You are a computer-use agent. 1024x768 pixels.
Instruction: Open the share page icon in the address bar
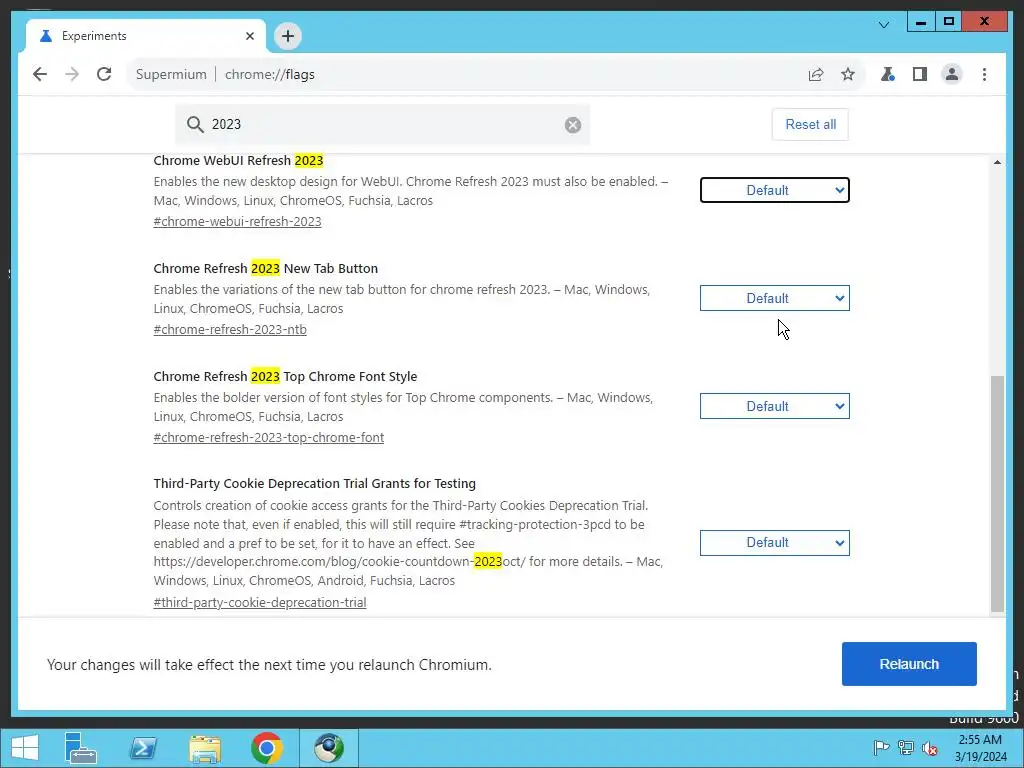[x=816, y=74]
